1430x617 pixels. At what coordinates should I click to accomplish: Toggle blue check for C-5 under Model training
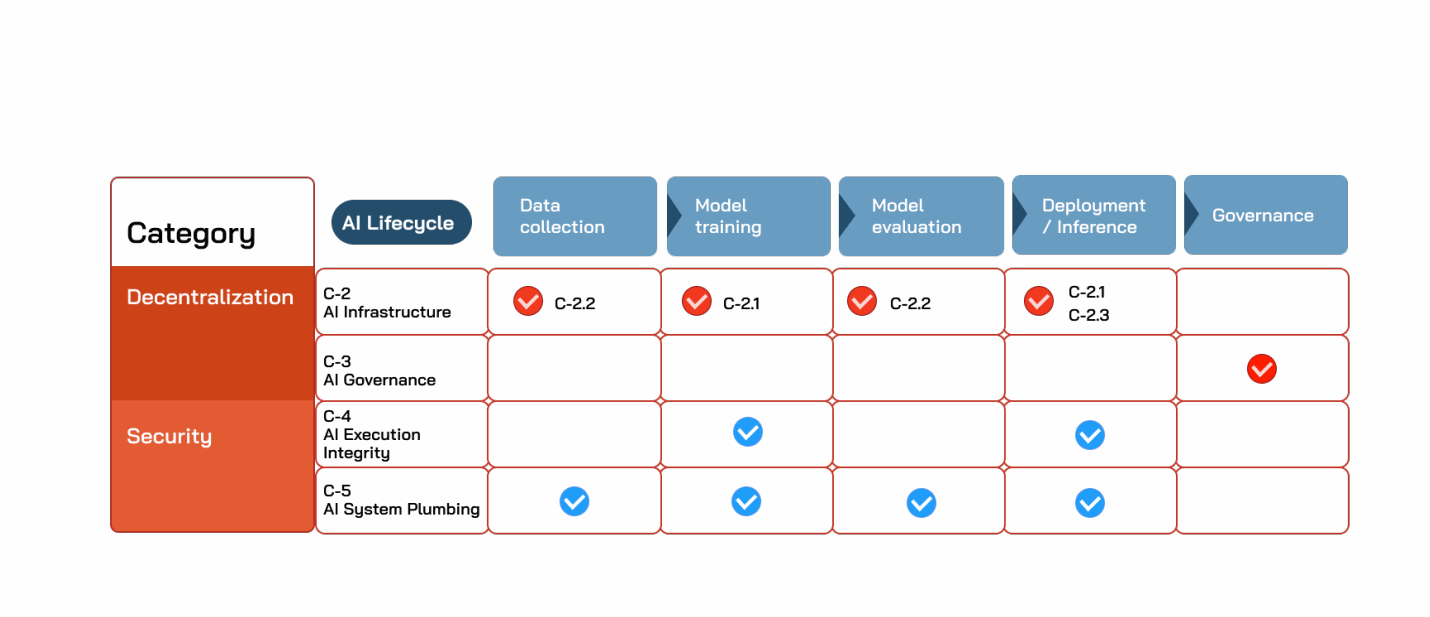click(746, 501)
